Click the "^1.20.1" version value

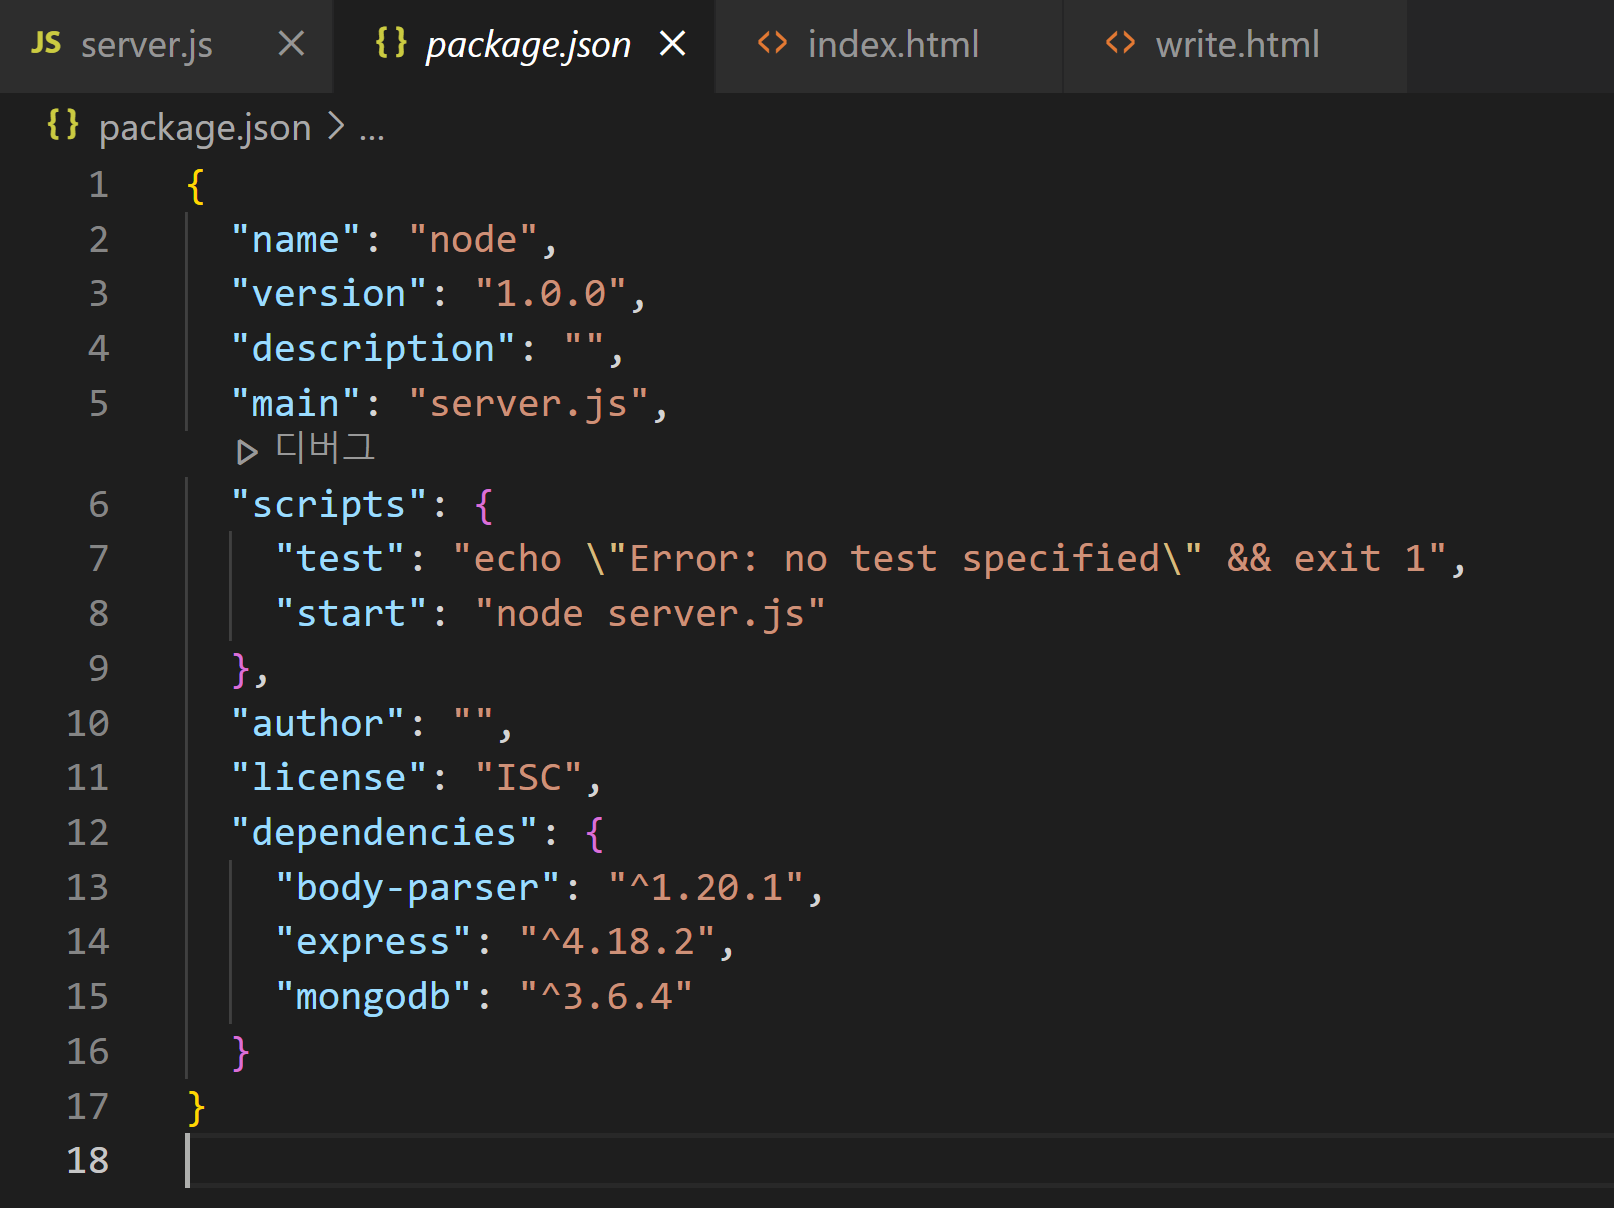706,888
